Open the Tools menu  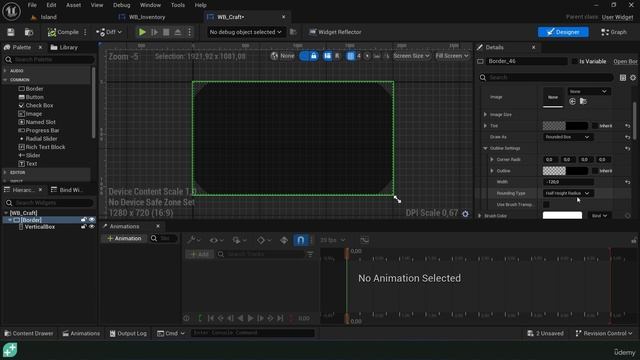pos(178,5)
